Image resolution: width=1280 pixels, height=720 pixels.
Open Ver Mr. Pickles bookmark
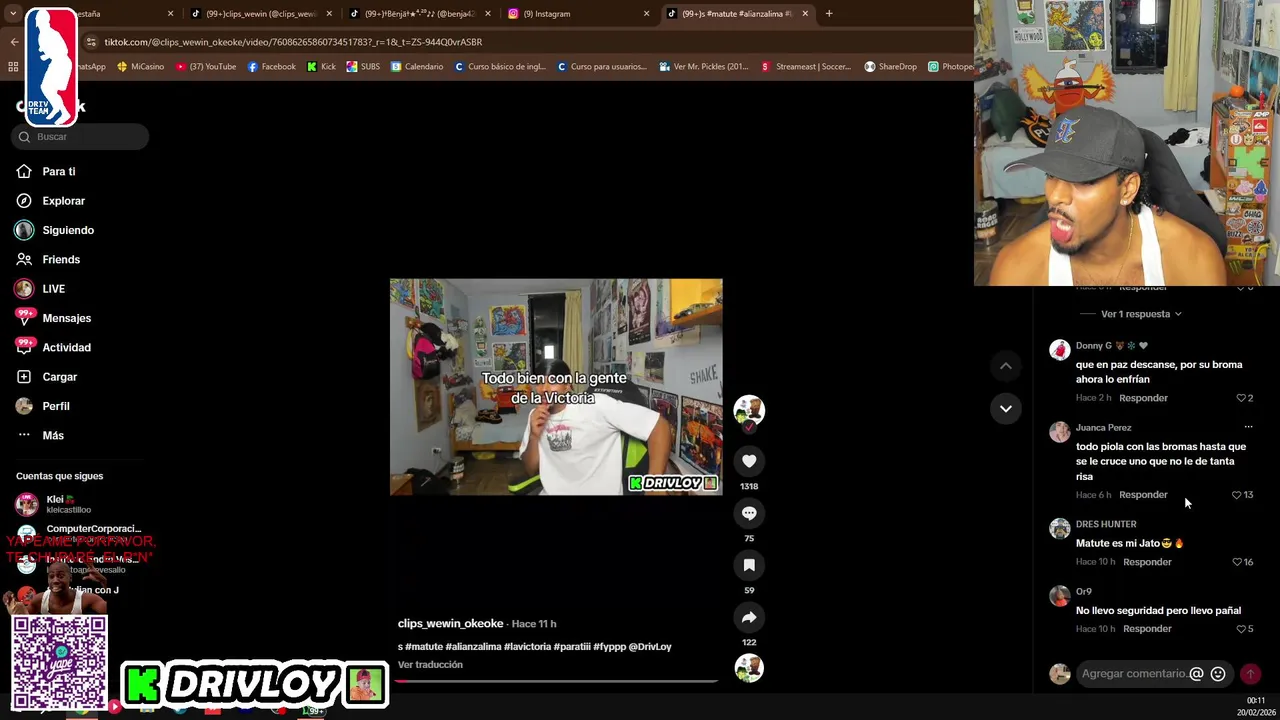pyautogui.click(x=704, y=67)
